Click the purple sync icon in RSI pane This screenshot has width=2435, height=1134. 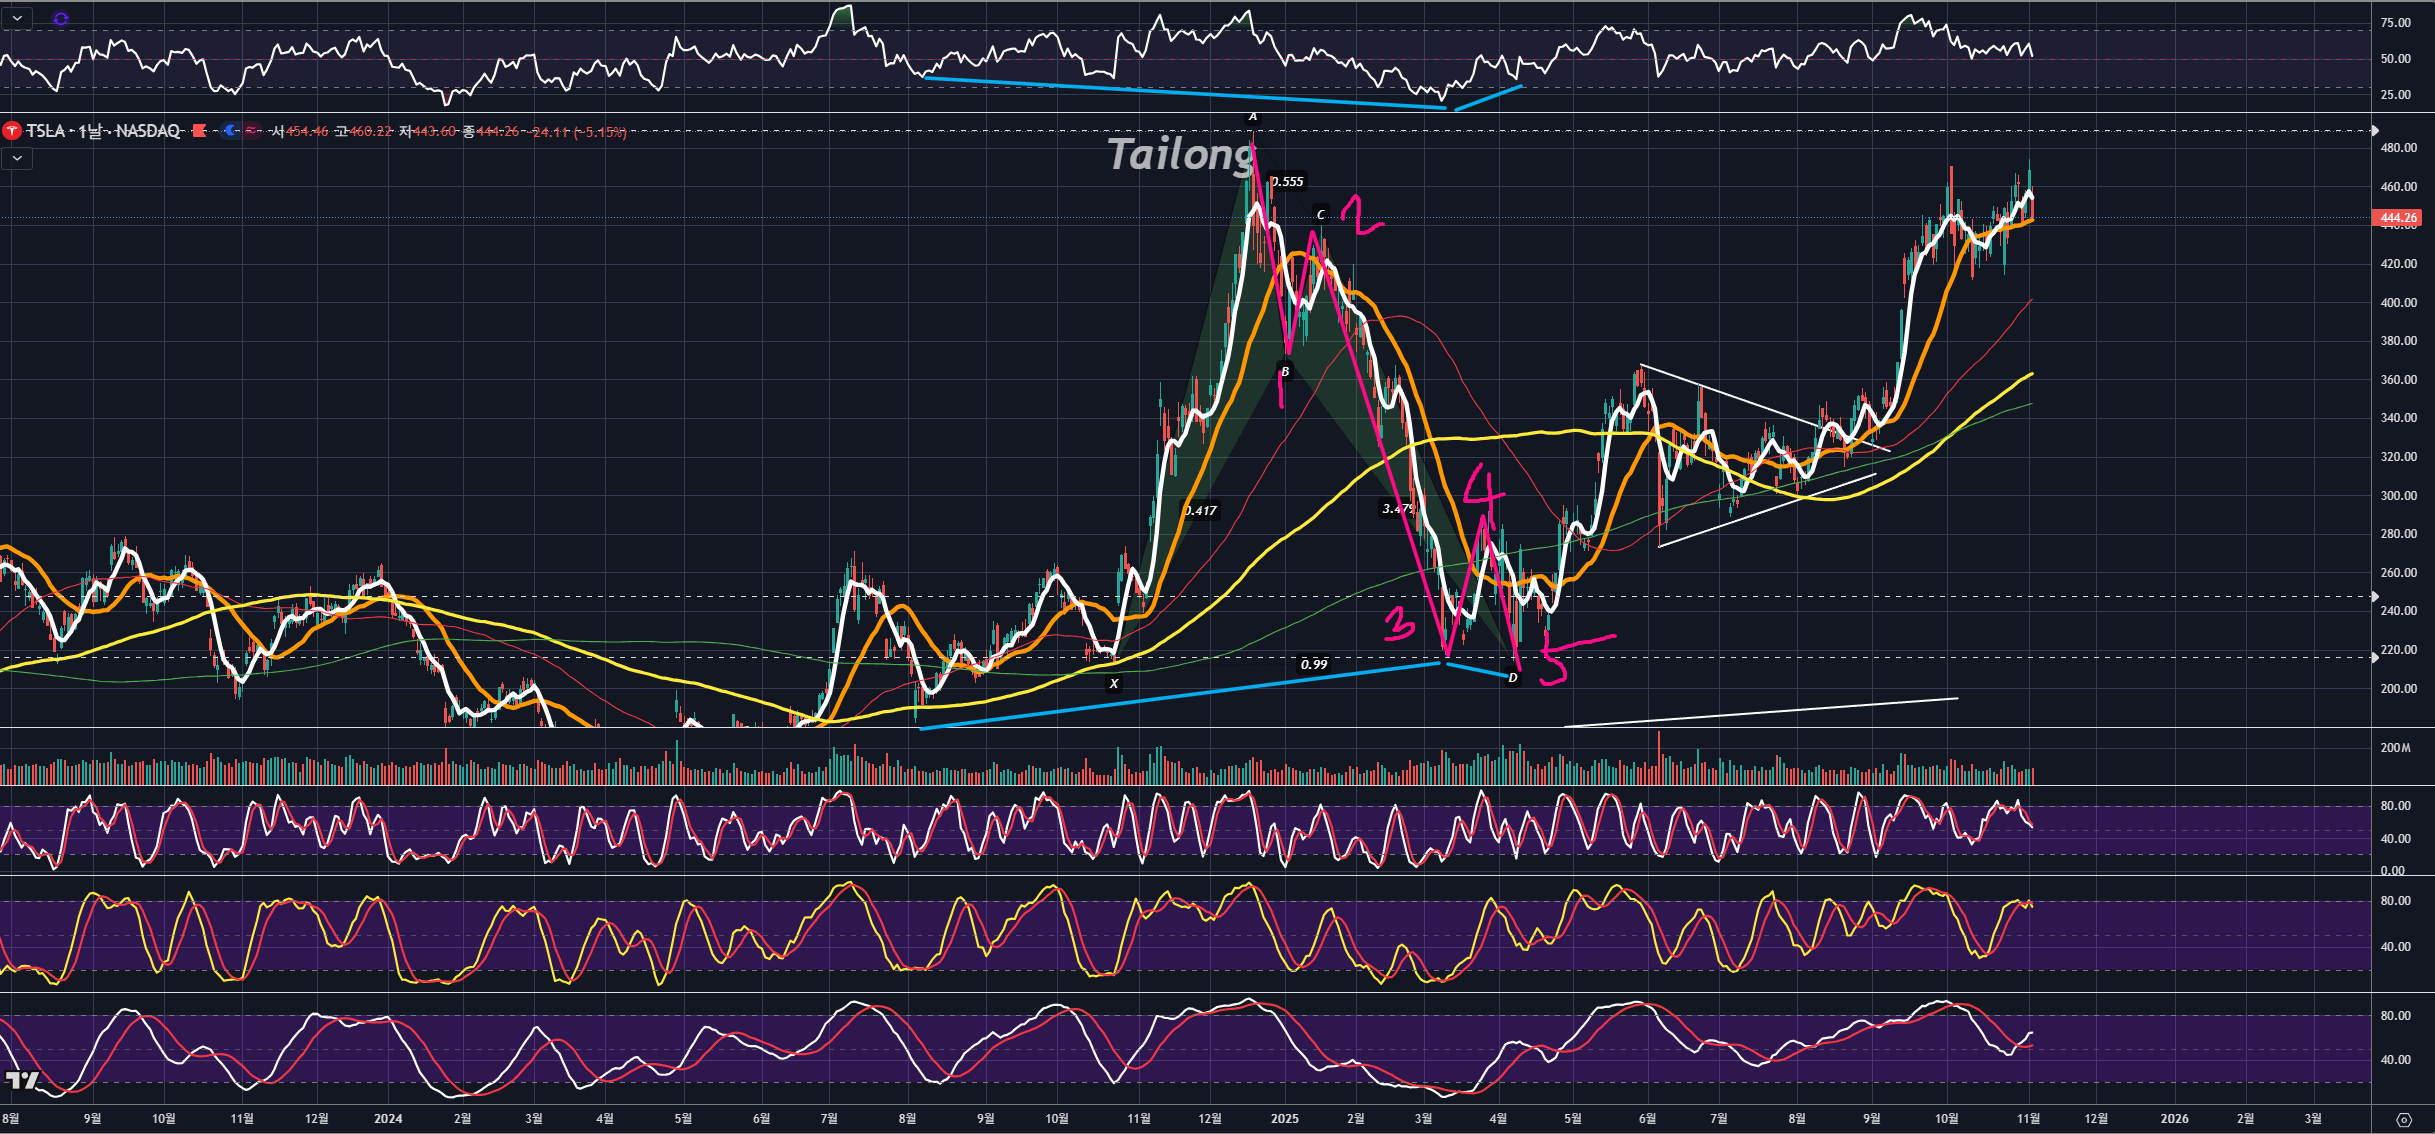61,18
